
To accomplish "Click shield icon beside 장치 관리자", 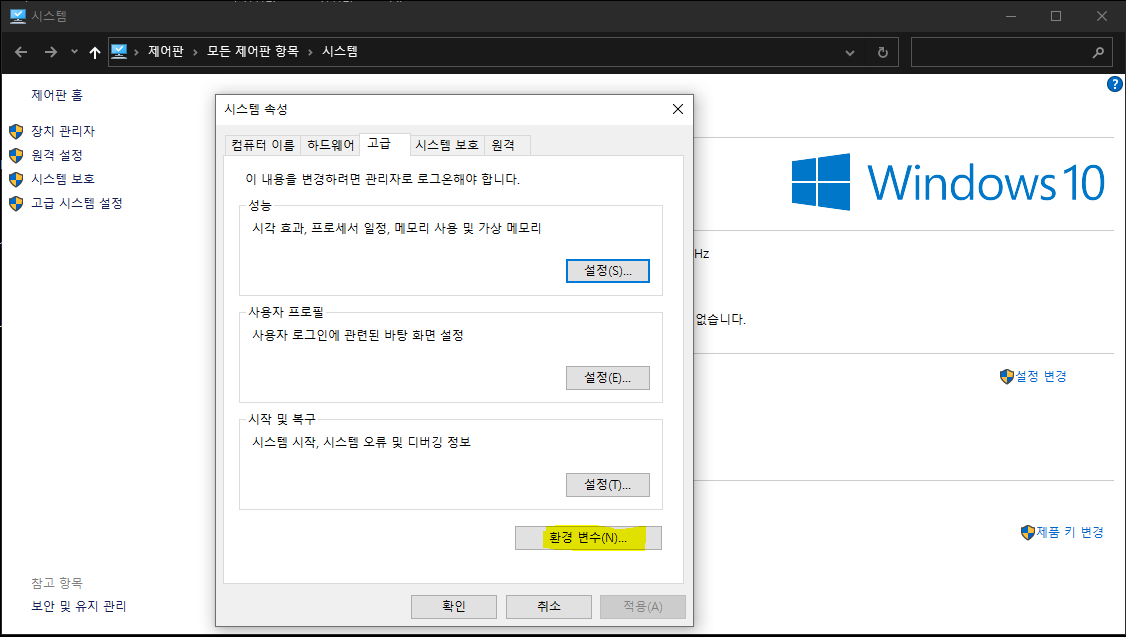I will 16,131.
